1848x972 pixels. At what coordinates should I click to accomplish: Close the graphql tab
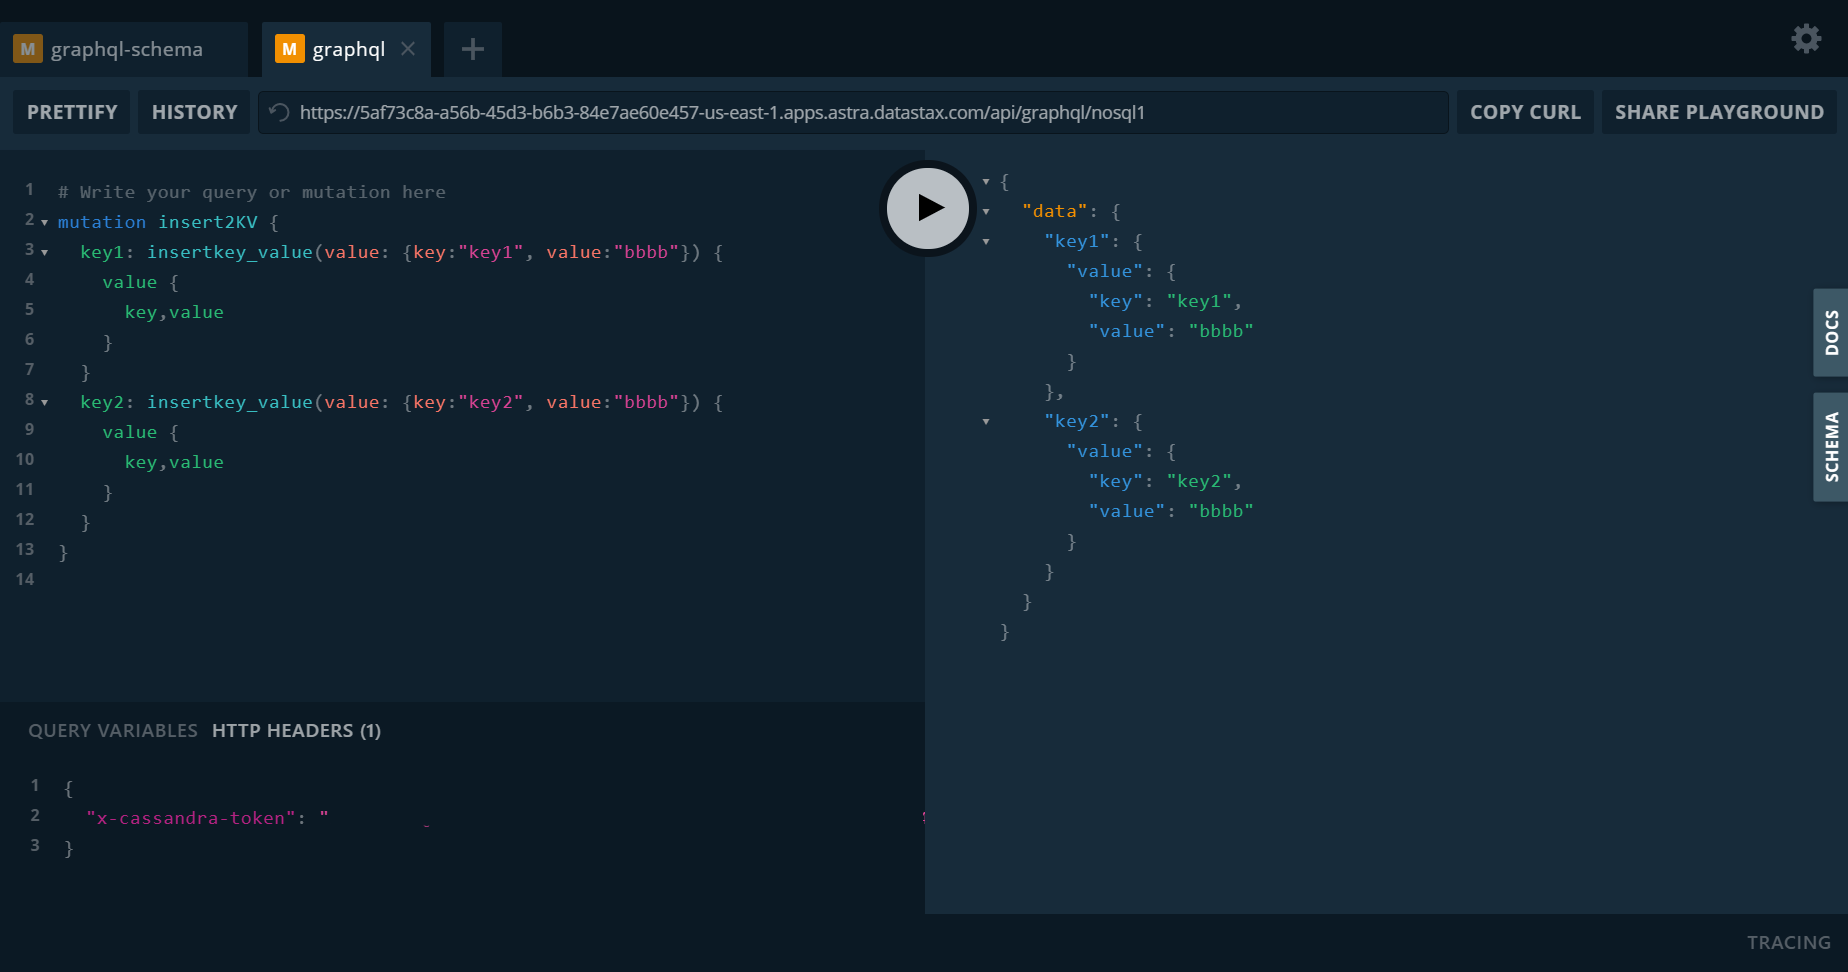pos(408,48)
